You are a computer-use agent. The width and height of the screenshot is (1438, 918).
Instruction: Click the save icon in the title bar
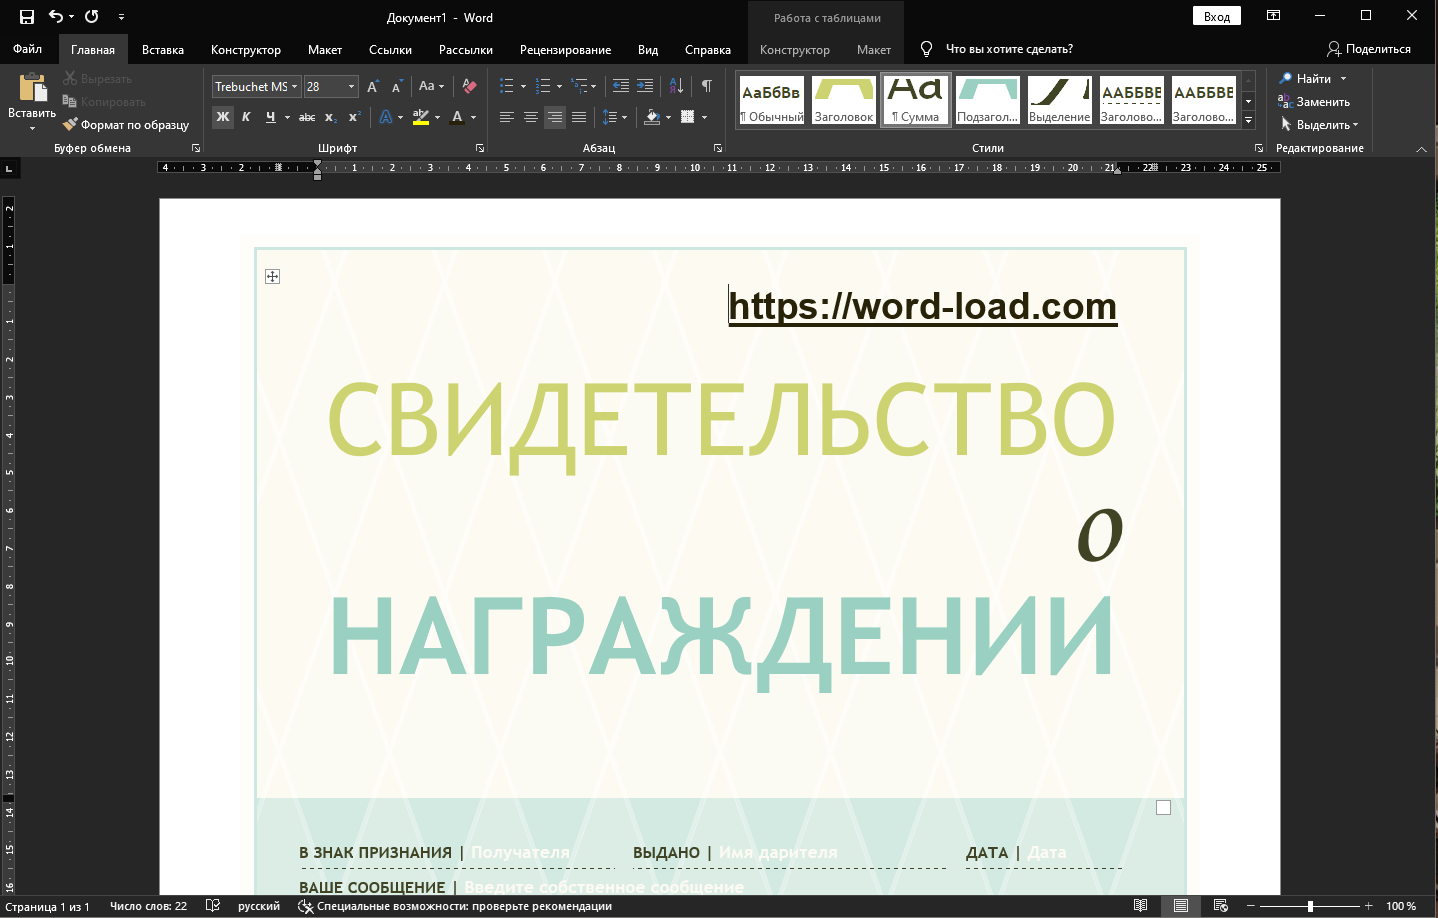[x=27, y=17]
